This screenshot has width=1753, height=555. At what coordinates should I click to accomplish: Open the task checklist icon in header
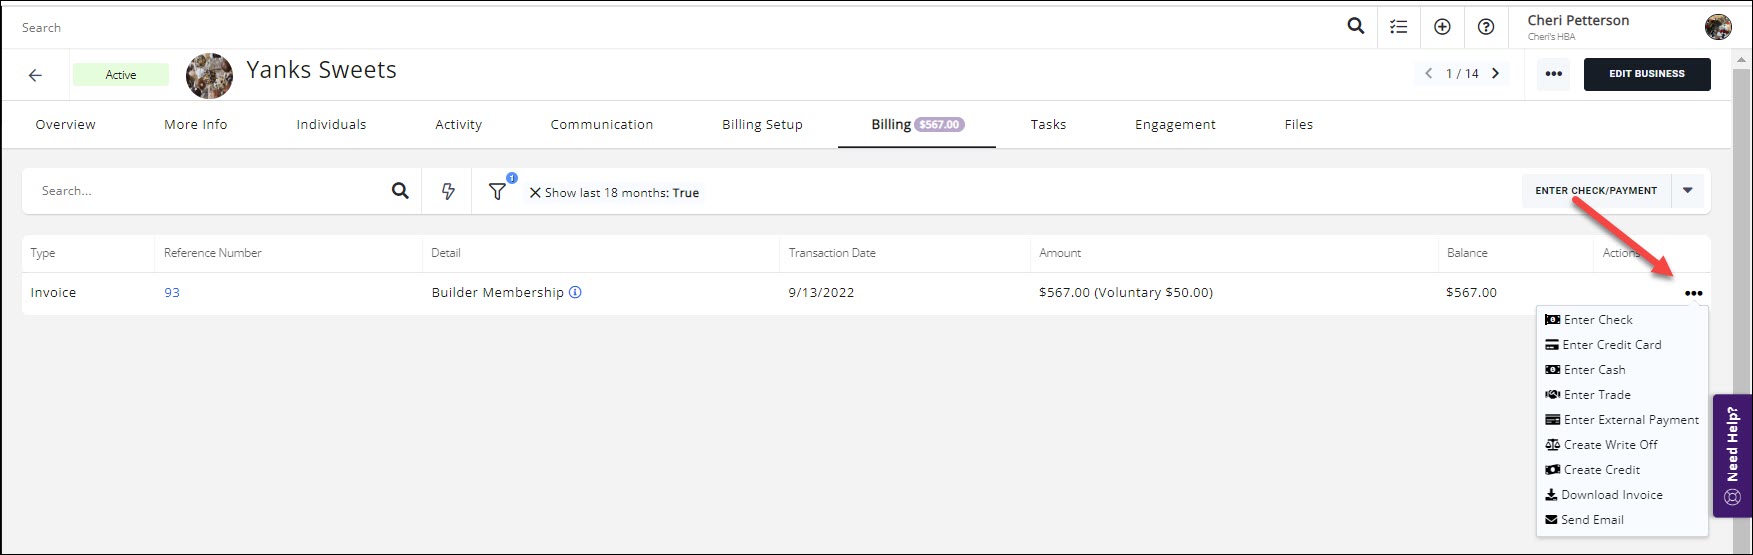pyautogui.click(x=1398, y=27)
